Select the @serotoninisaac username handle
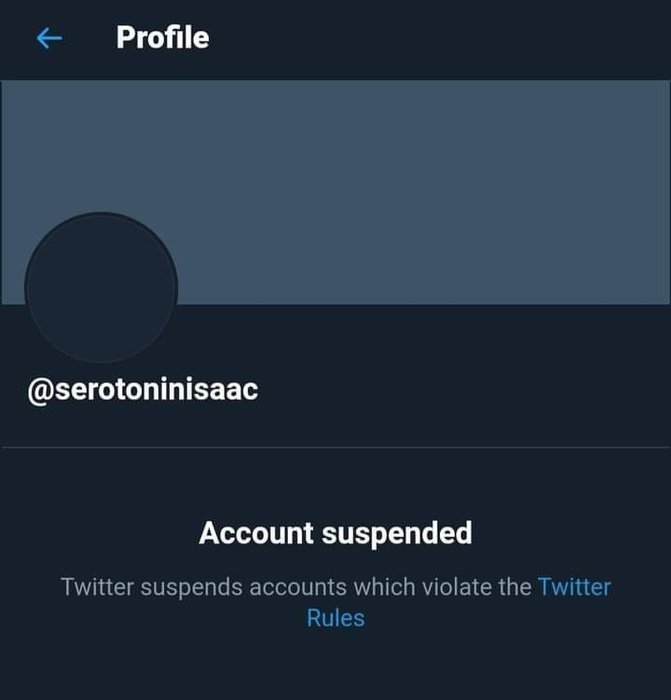Screen dimensions: 671x700 point(143,390)
